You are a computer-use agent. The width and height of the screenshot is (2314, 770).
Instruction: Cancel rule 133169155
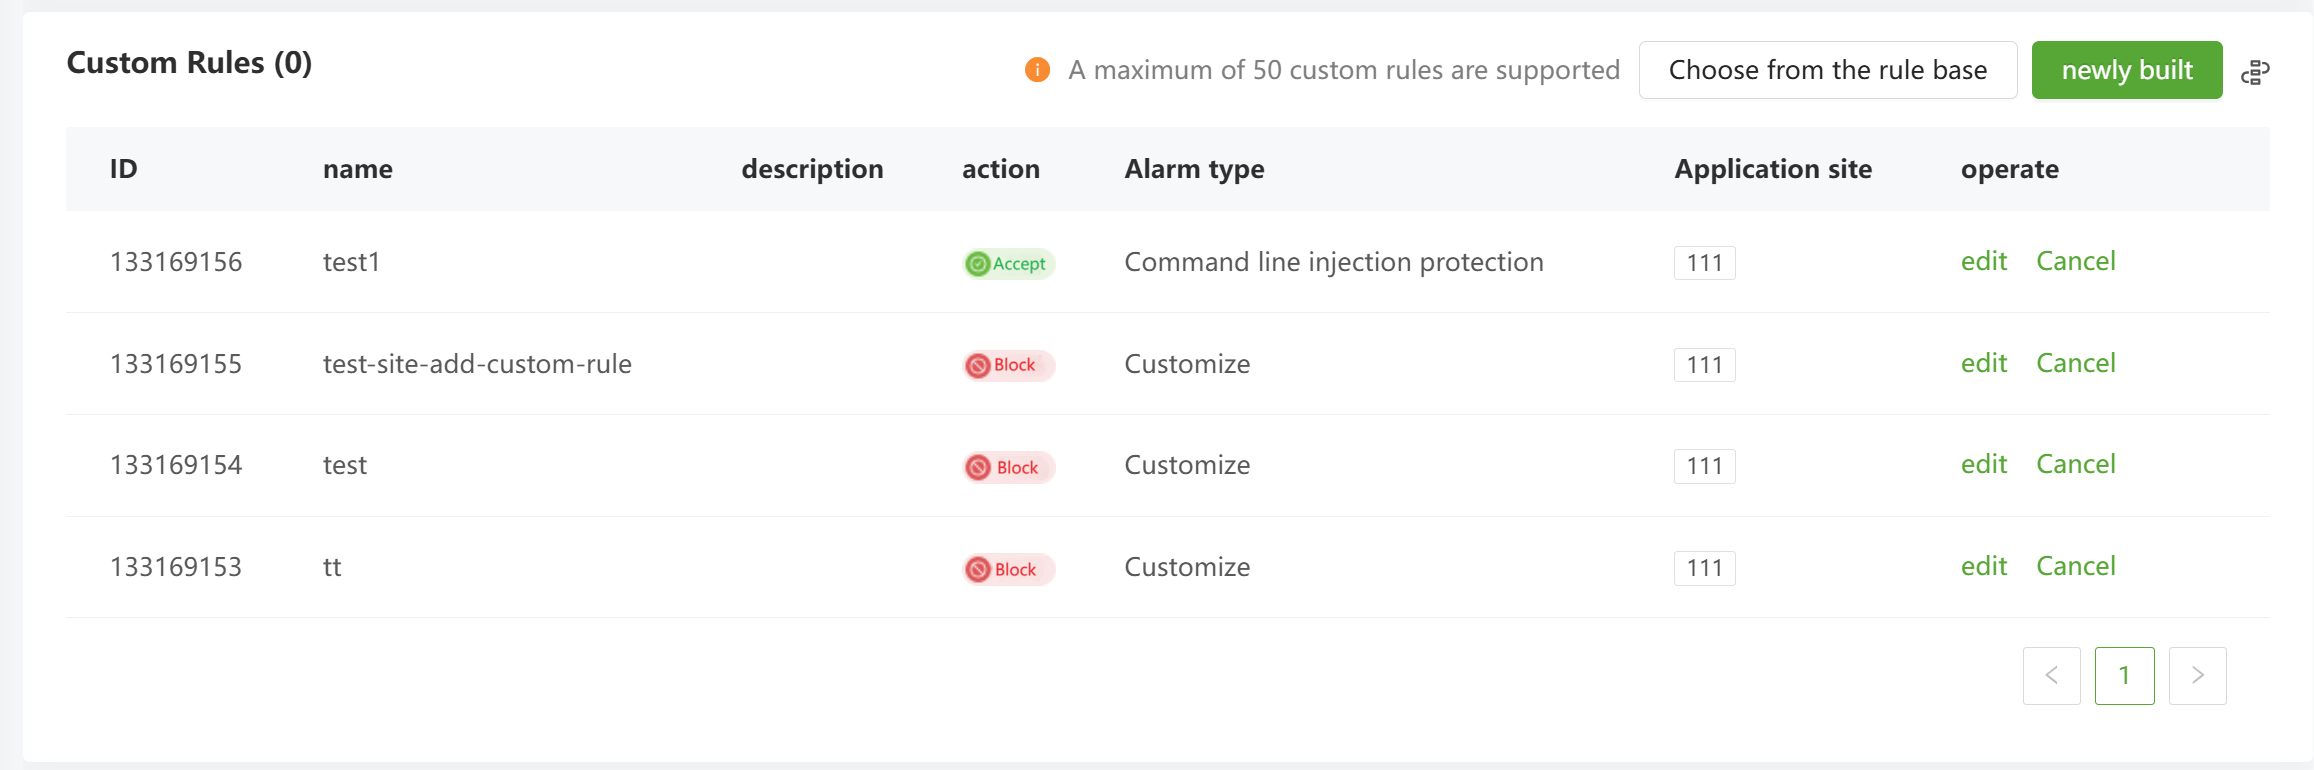coord(2076,363)
